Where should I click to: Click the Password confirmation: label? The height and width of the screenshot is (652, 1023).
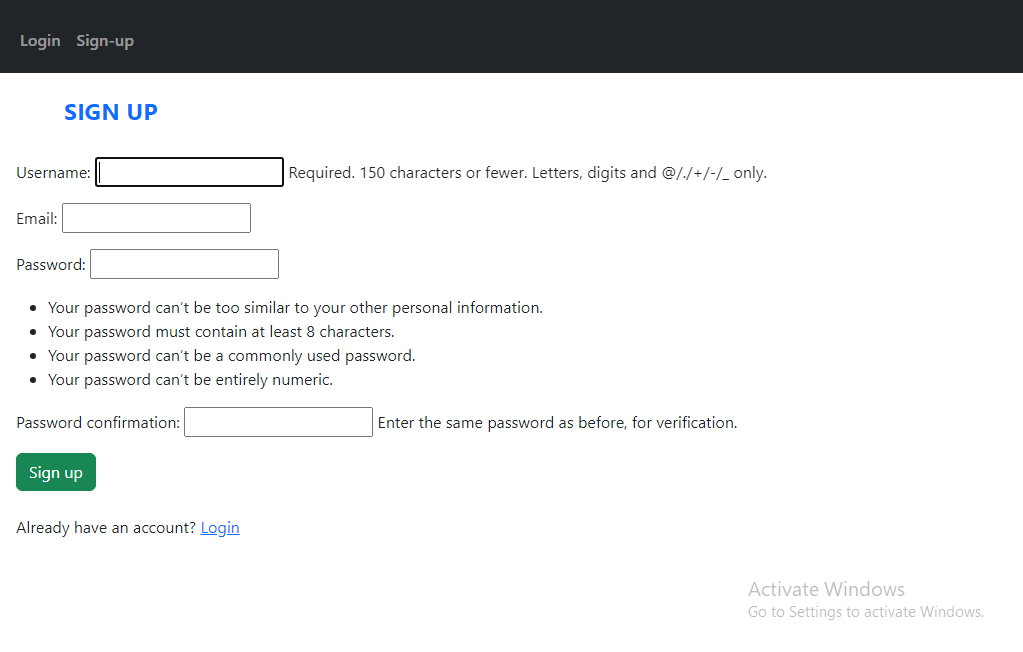click(x=98, y=422)
